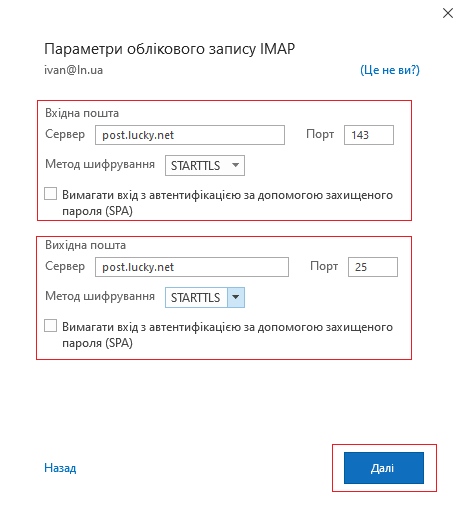The height and width of the screenshot is (524, 464).
Task: Click the outgoing mail port field 25
Action: pos(373,267)
